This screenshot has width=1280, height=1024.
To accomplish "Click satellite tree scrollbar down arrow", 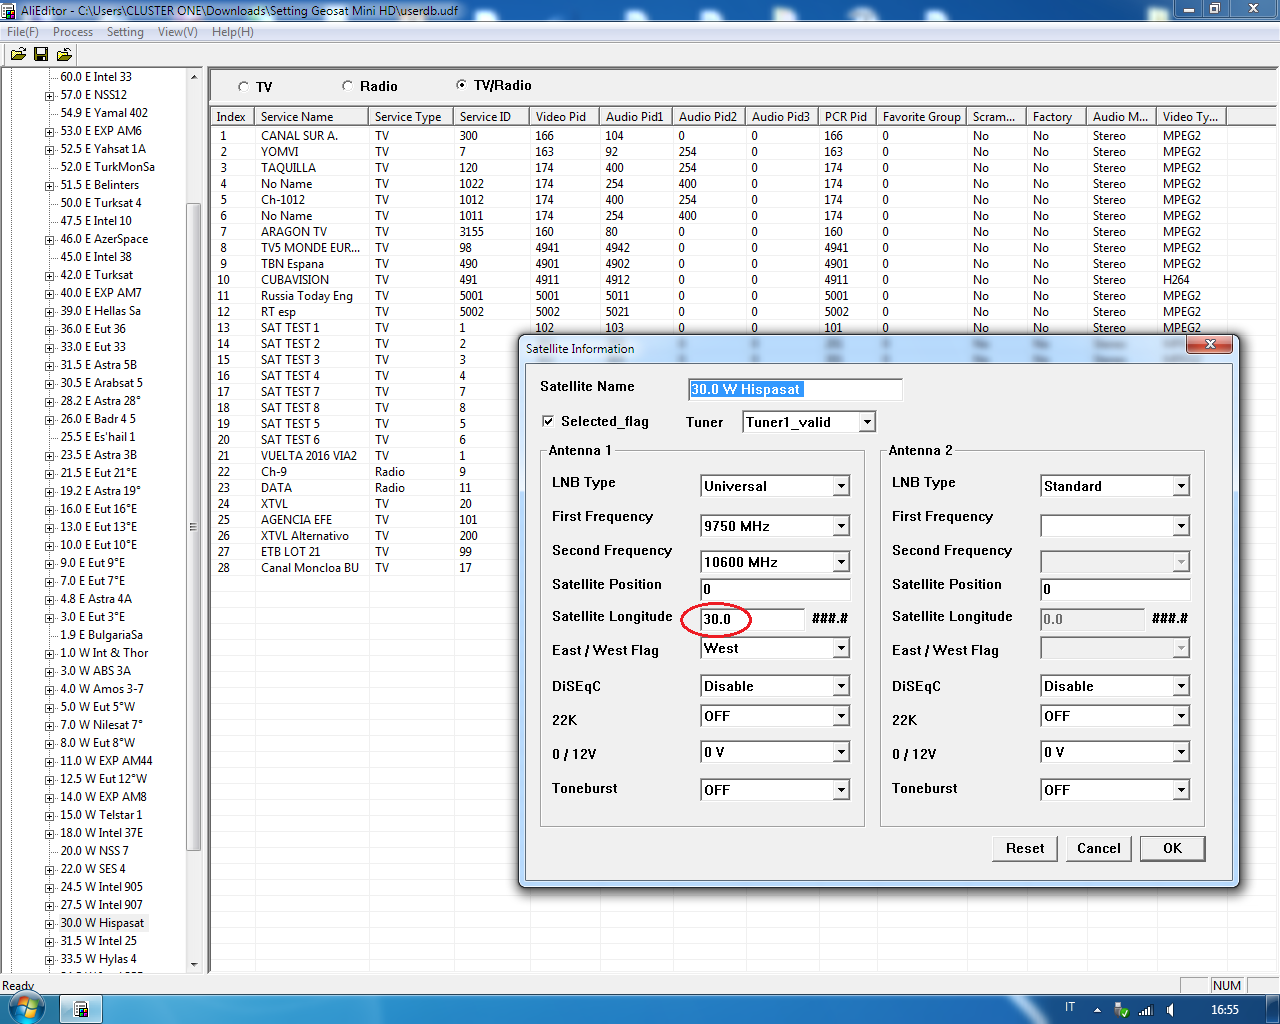I will 194,965.
